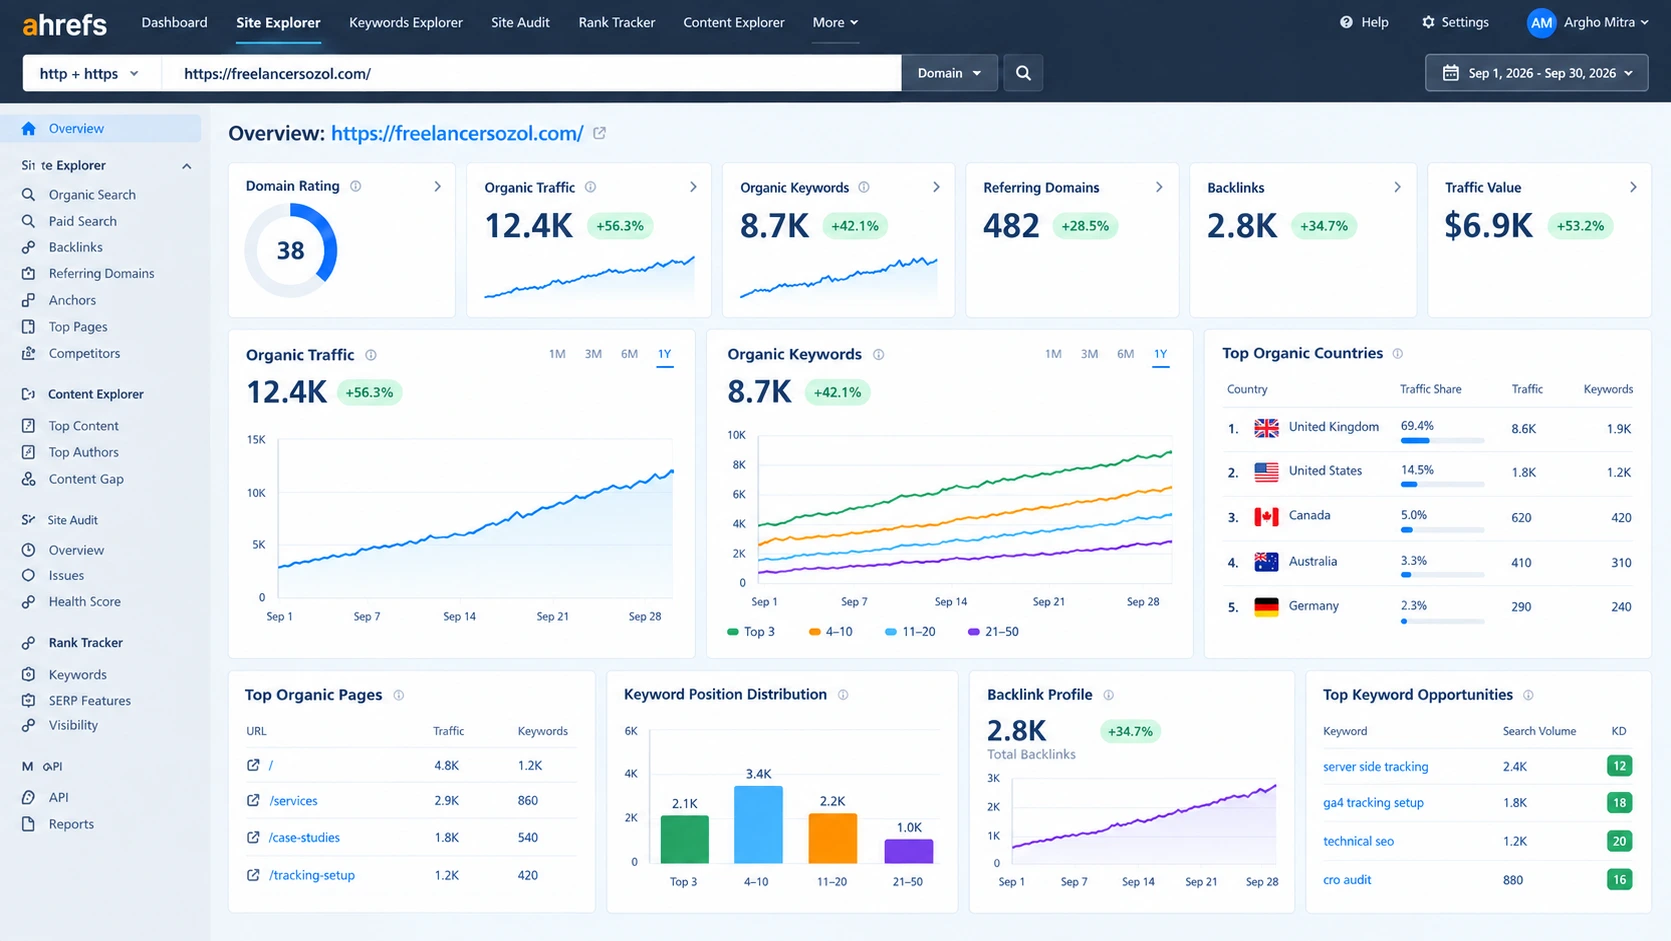Viewport: 1671px width, 941px height.
Task: Click info icon beside Top Organic Countries
Action: pos(1397,353)
